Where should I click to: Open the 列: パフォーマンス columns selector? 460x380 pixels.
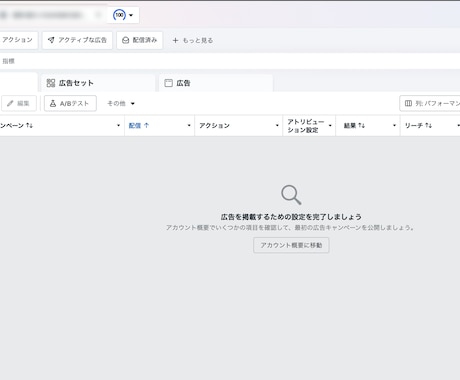coord(430,103)
